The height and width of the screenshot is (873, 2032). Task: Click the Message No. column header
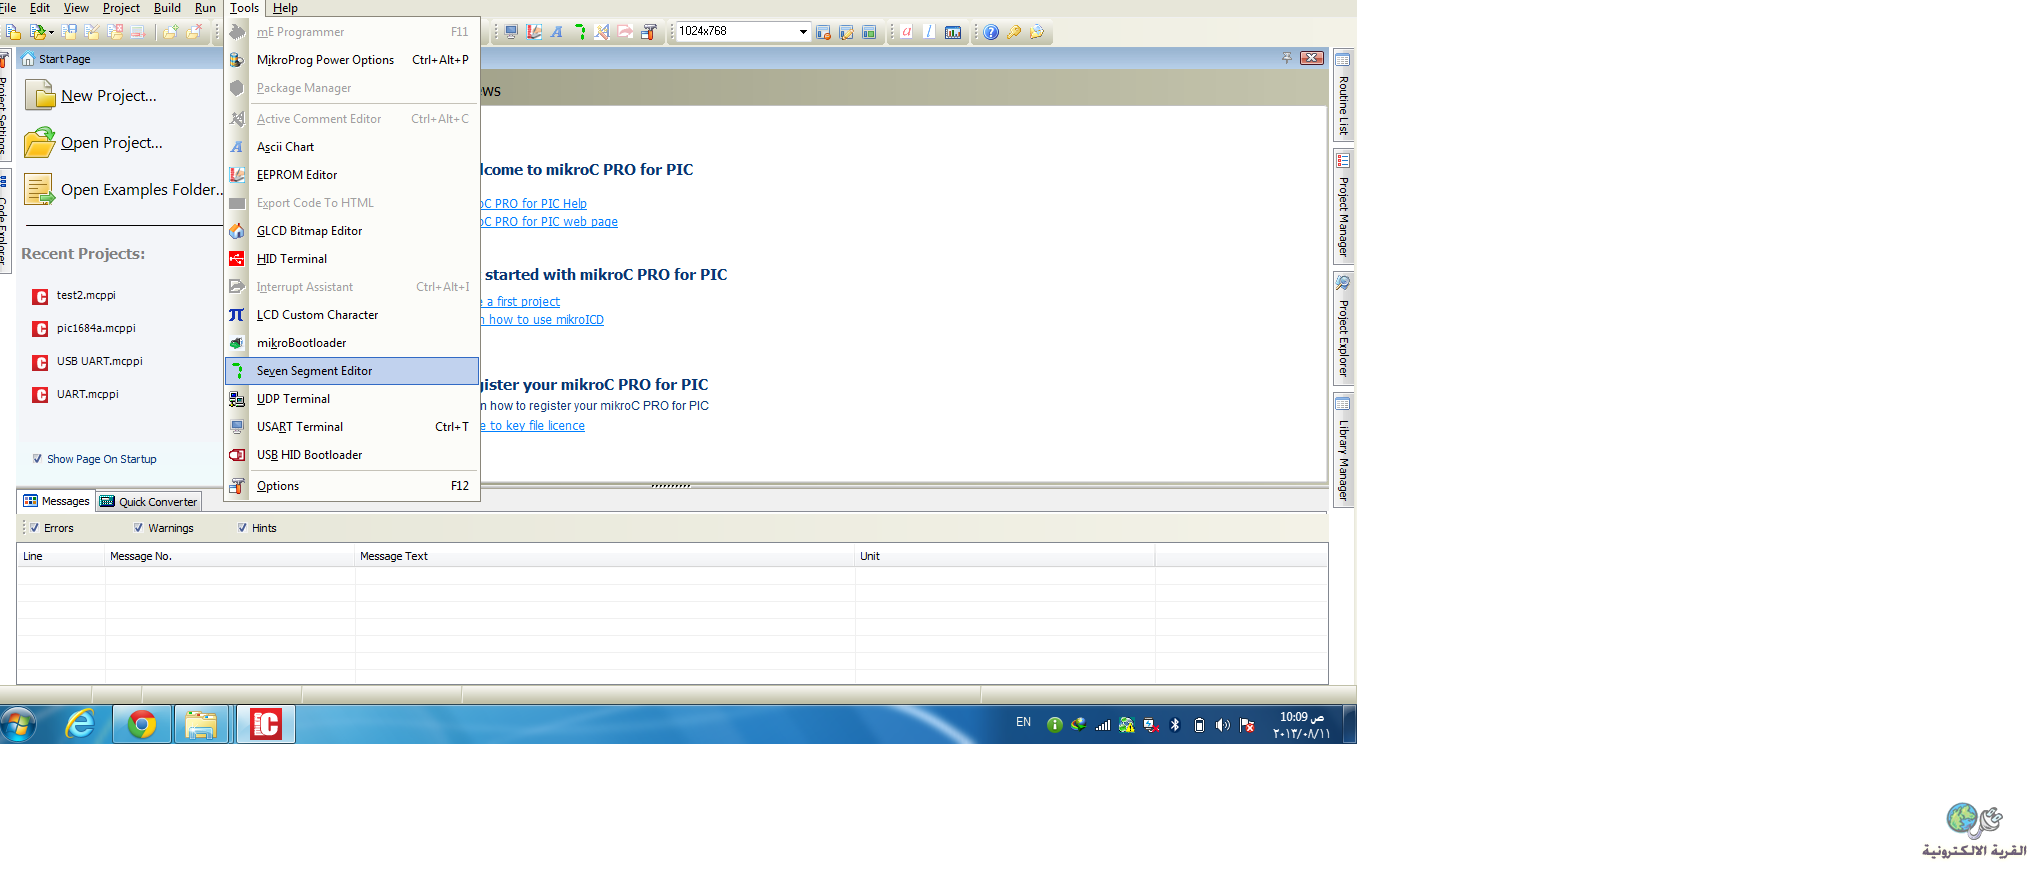(230, 556)
